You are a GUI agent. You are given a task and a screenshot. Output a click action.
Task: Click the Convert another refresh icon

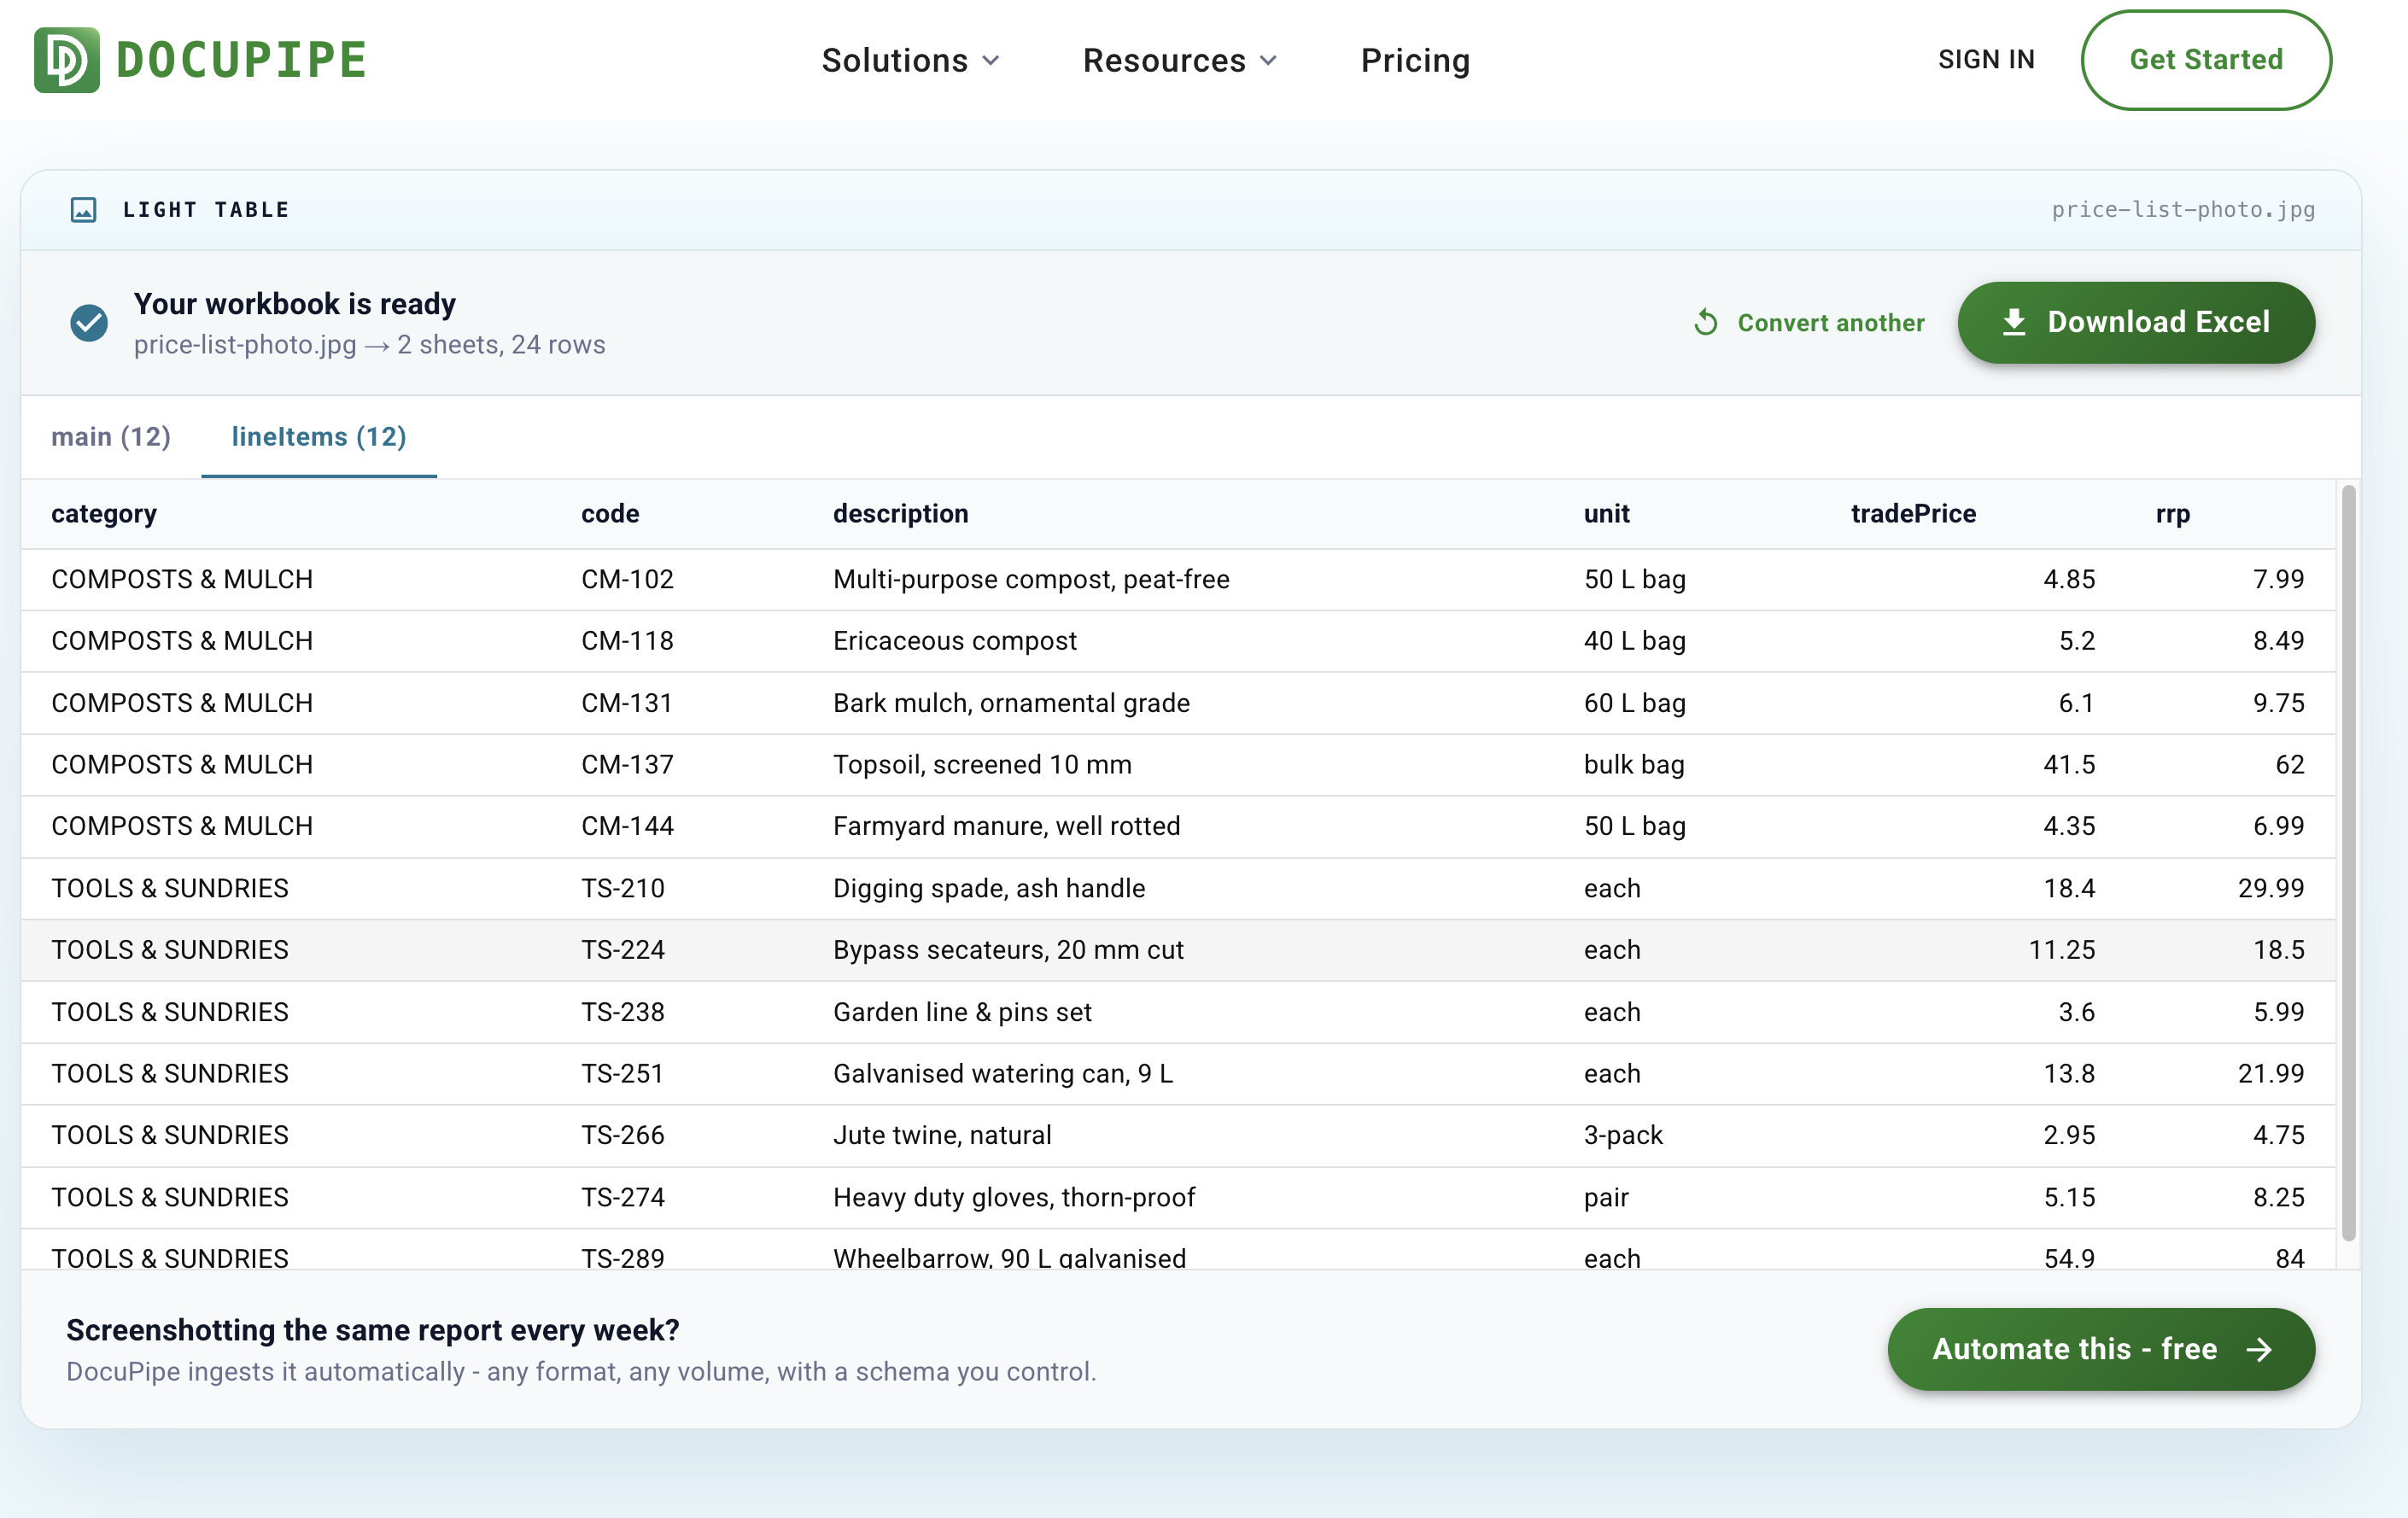coord(1706,323)
